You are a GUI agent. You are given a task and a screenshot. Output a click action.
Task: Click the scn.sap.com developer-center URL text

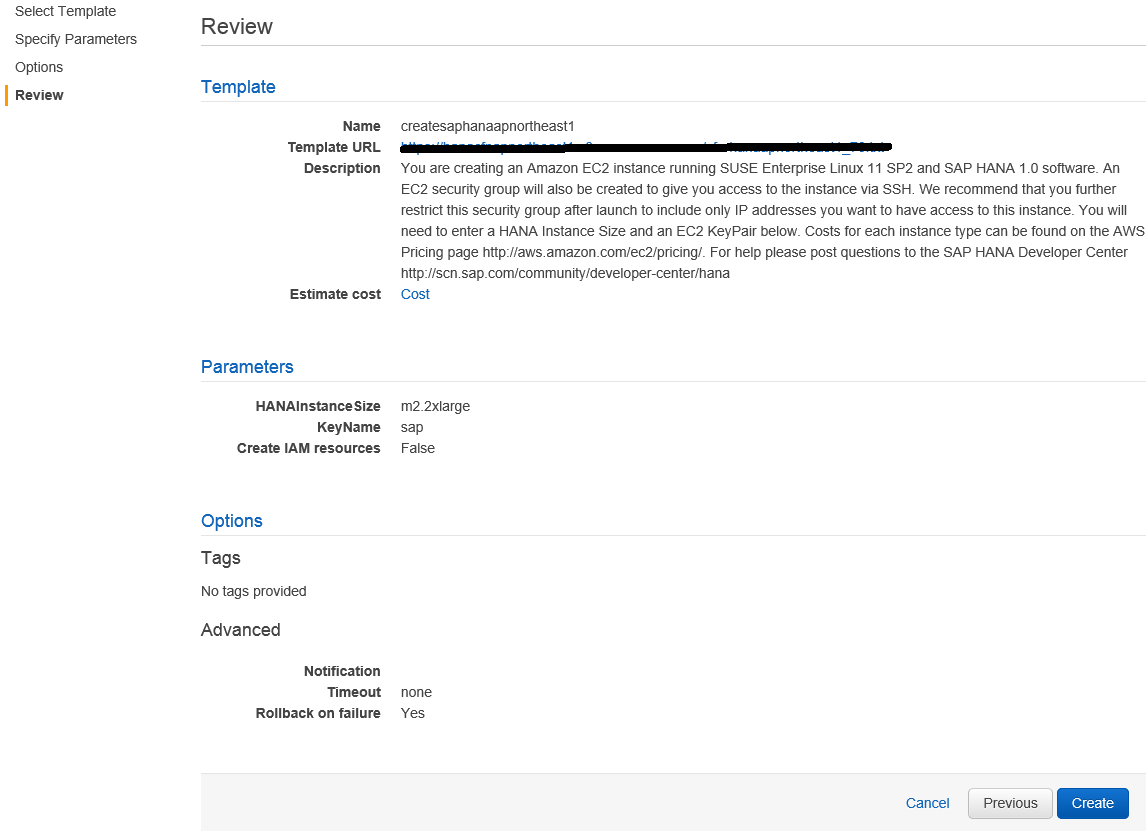click(565, 273)
